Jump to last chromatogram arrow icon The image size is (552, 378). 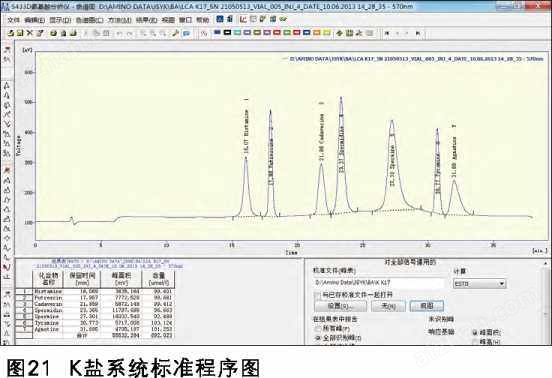pos(418,33)
